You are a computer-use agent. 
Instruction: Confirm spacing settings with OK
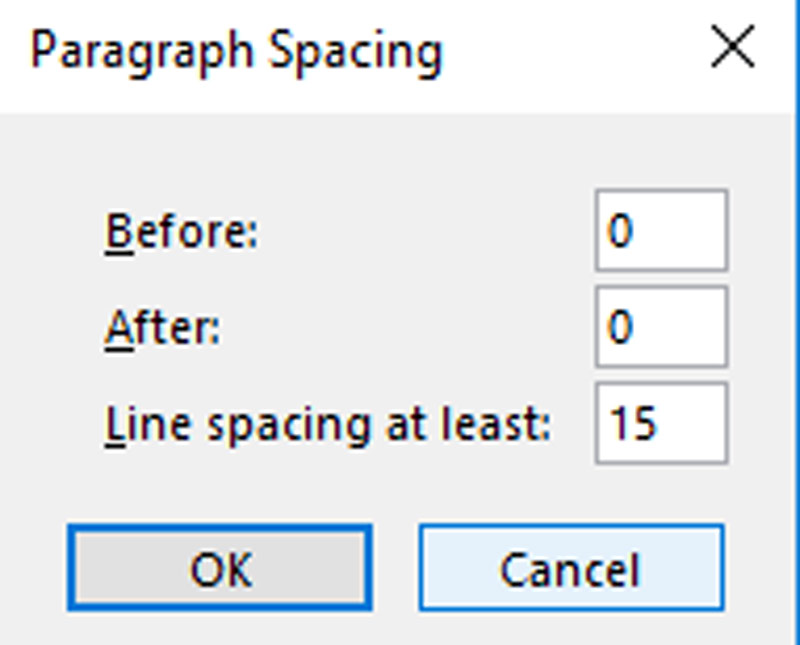point(220,567)
